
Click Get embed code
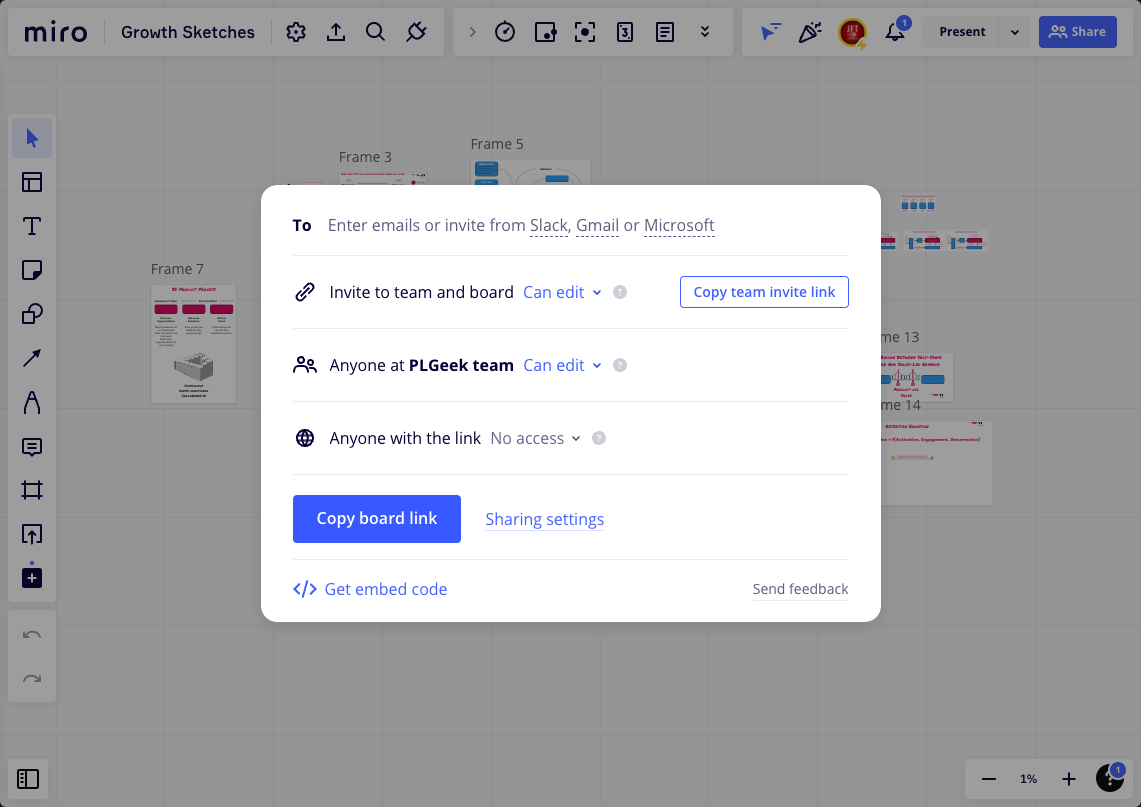(x=370, y=589)
